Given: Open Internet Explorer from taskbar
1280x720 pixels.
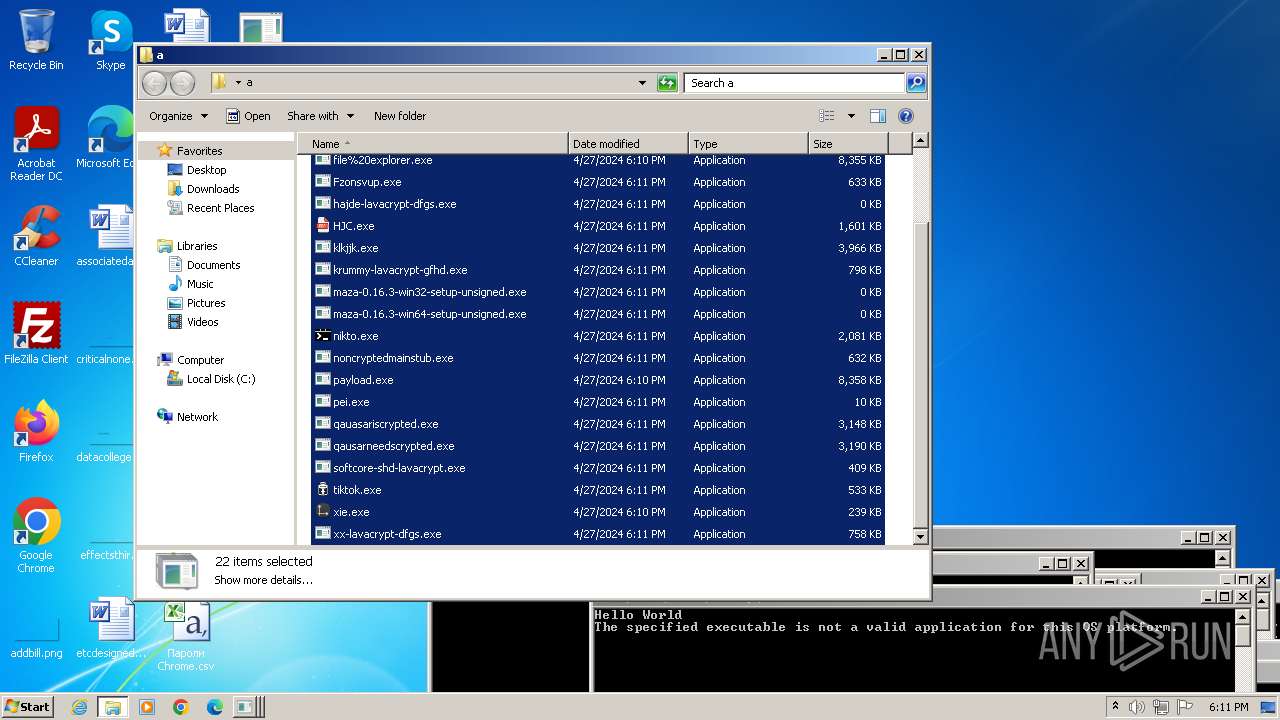Looking at the screenshot, I should tap(80, 707).
